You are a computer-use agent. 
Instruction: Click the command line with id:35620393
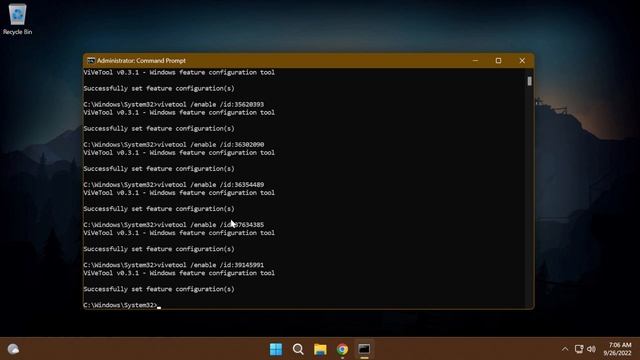point(173,104)
